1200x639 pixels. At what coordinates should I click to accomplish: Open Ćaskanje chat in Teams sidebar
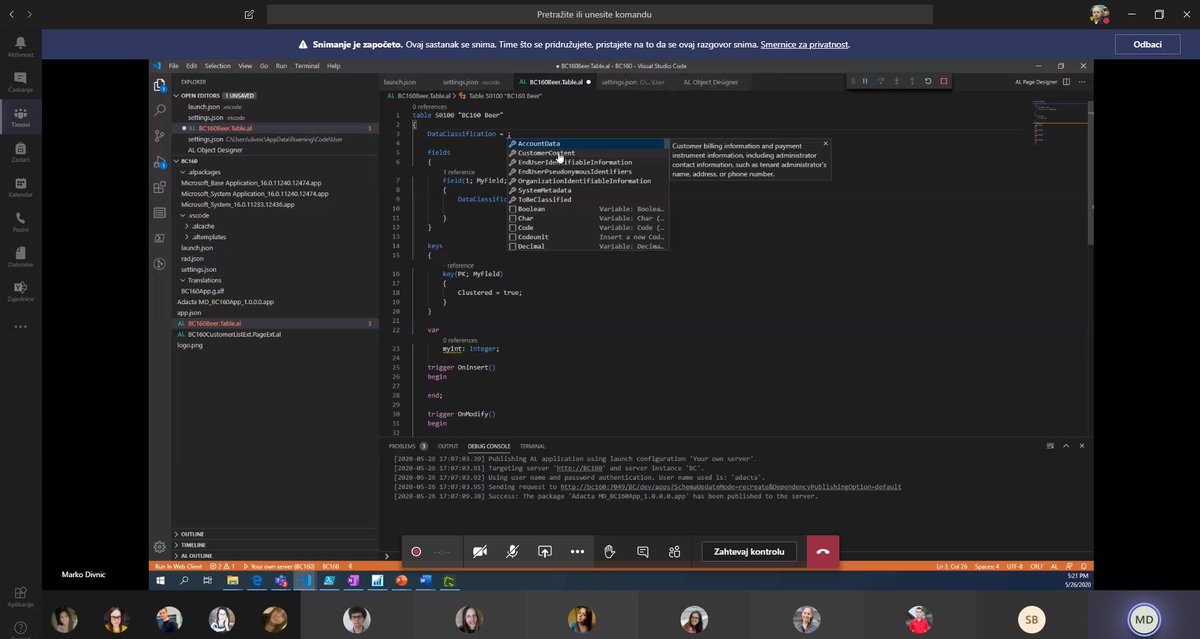pos(20,81)
